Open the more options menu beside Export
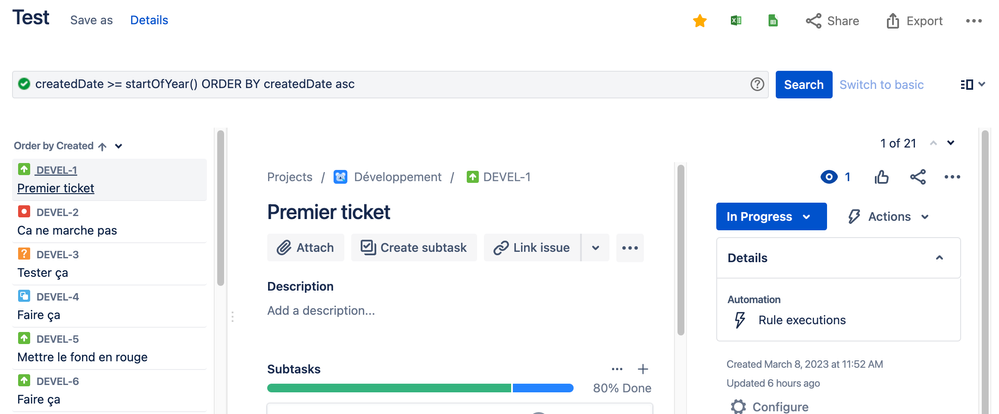The width and height of the screenshot is (999, 414). point(974,21)
